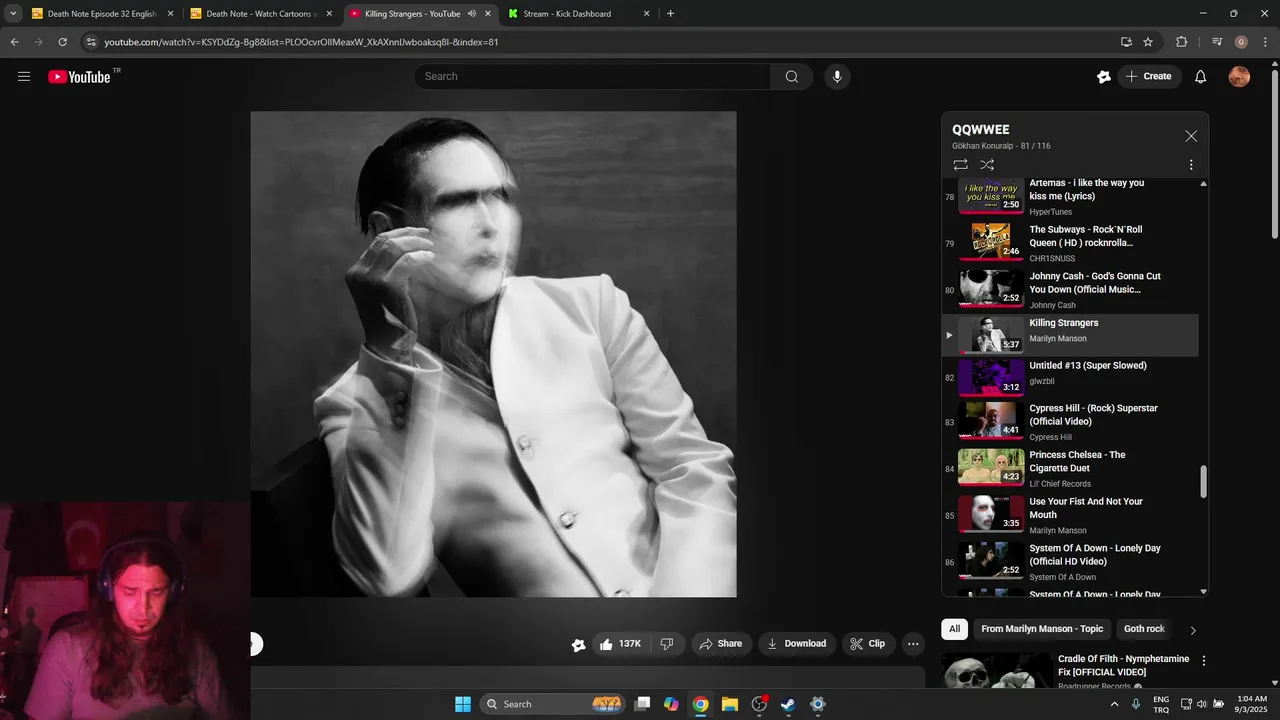Open the Chrome three-dot menu
The height and width of the screenshot is (720, 1280).
click(1265, 42)
